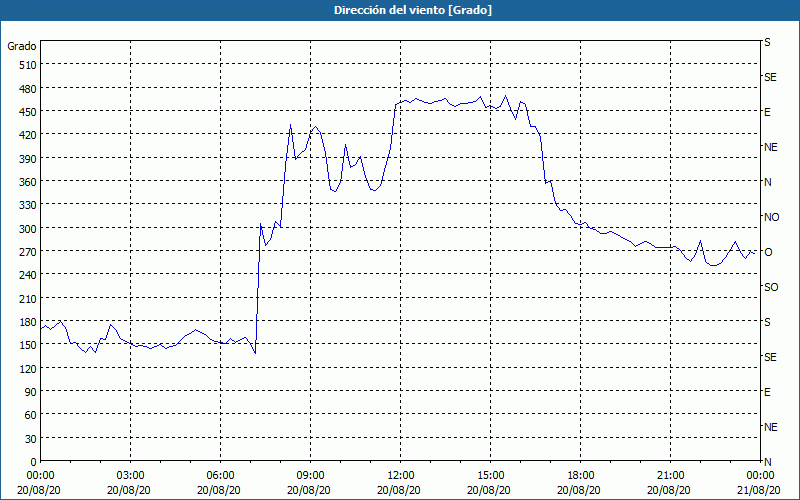The width and height of the screenshot is (800, 500).
Task: Select the 90 degree axis label
Action: [31, 392]
